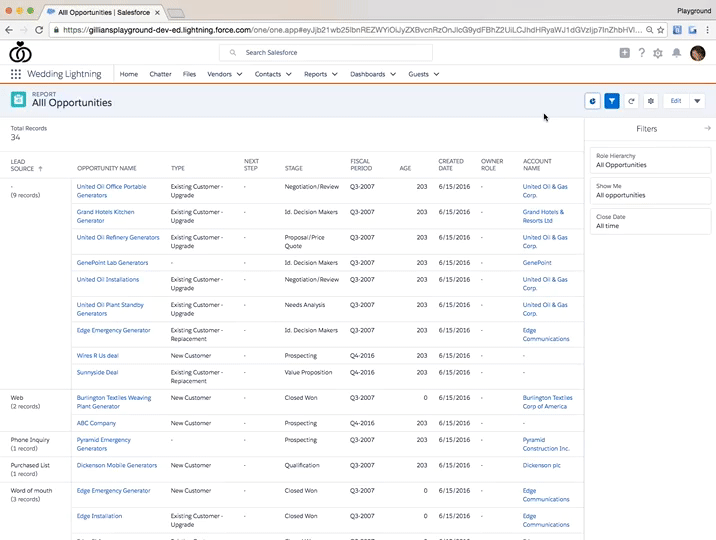Image resolution: width=716 pixels, height=540 pixels.
Task: Reload the page in the browser
Action: (x=39, y=30)
